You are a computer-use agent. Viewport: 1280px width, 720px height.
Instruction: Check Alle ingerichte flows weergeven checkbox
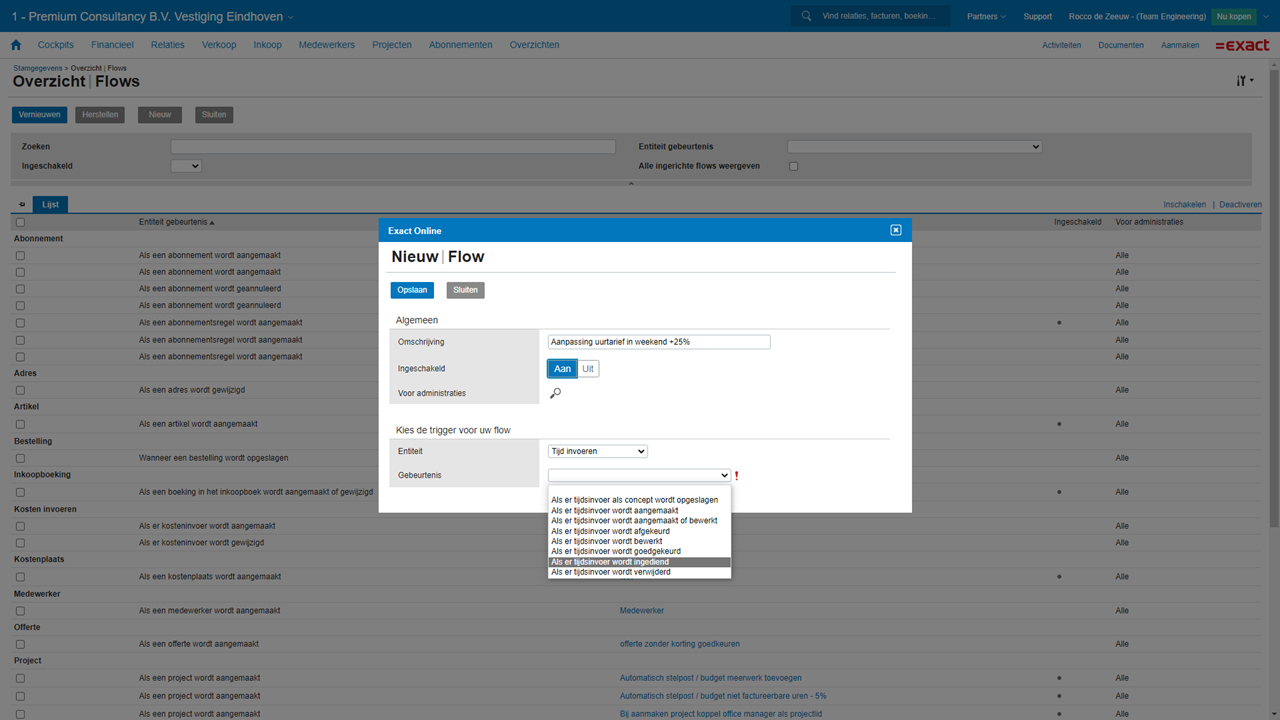(794, 166)
